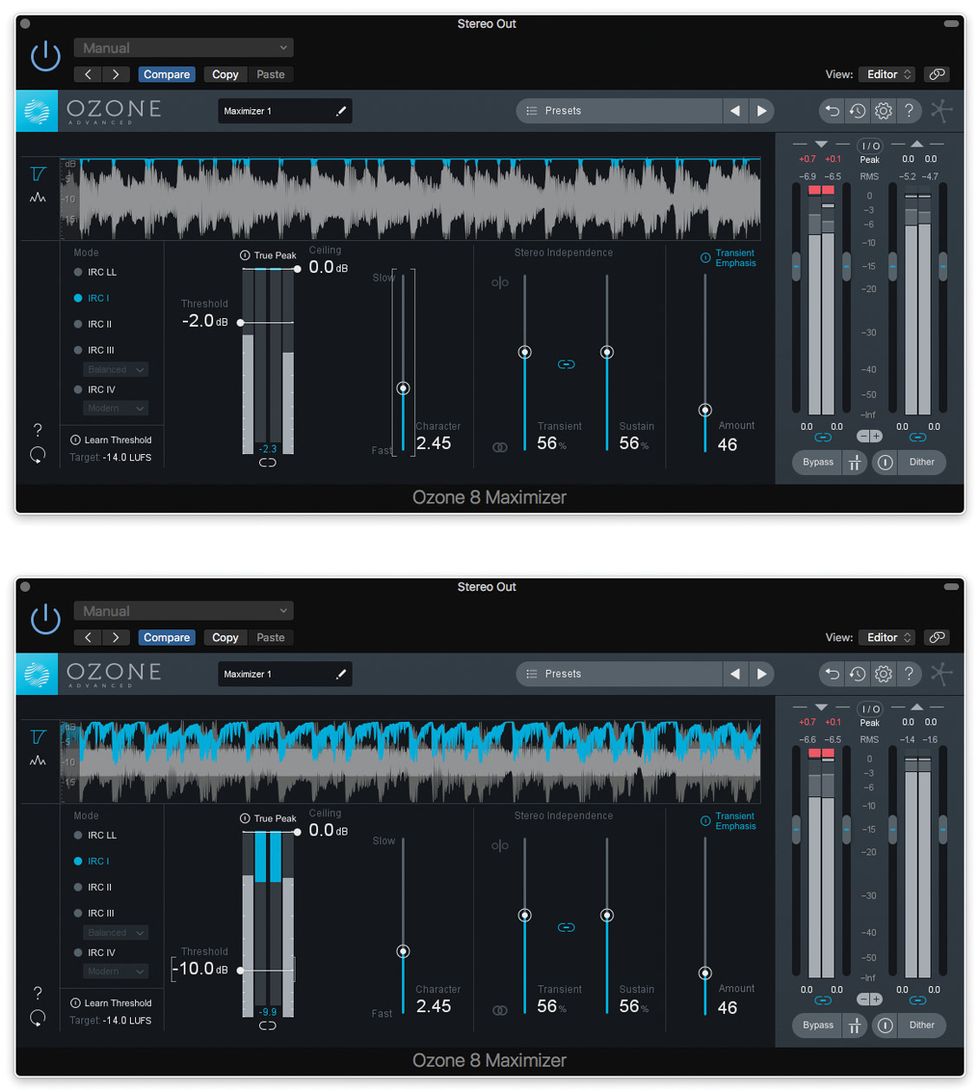Click the transient/sustain link icon in upper window

point(566,364)
